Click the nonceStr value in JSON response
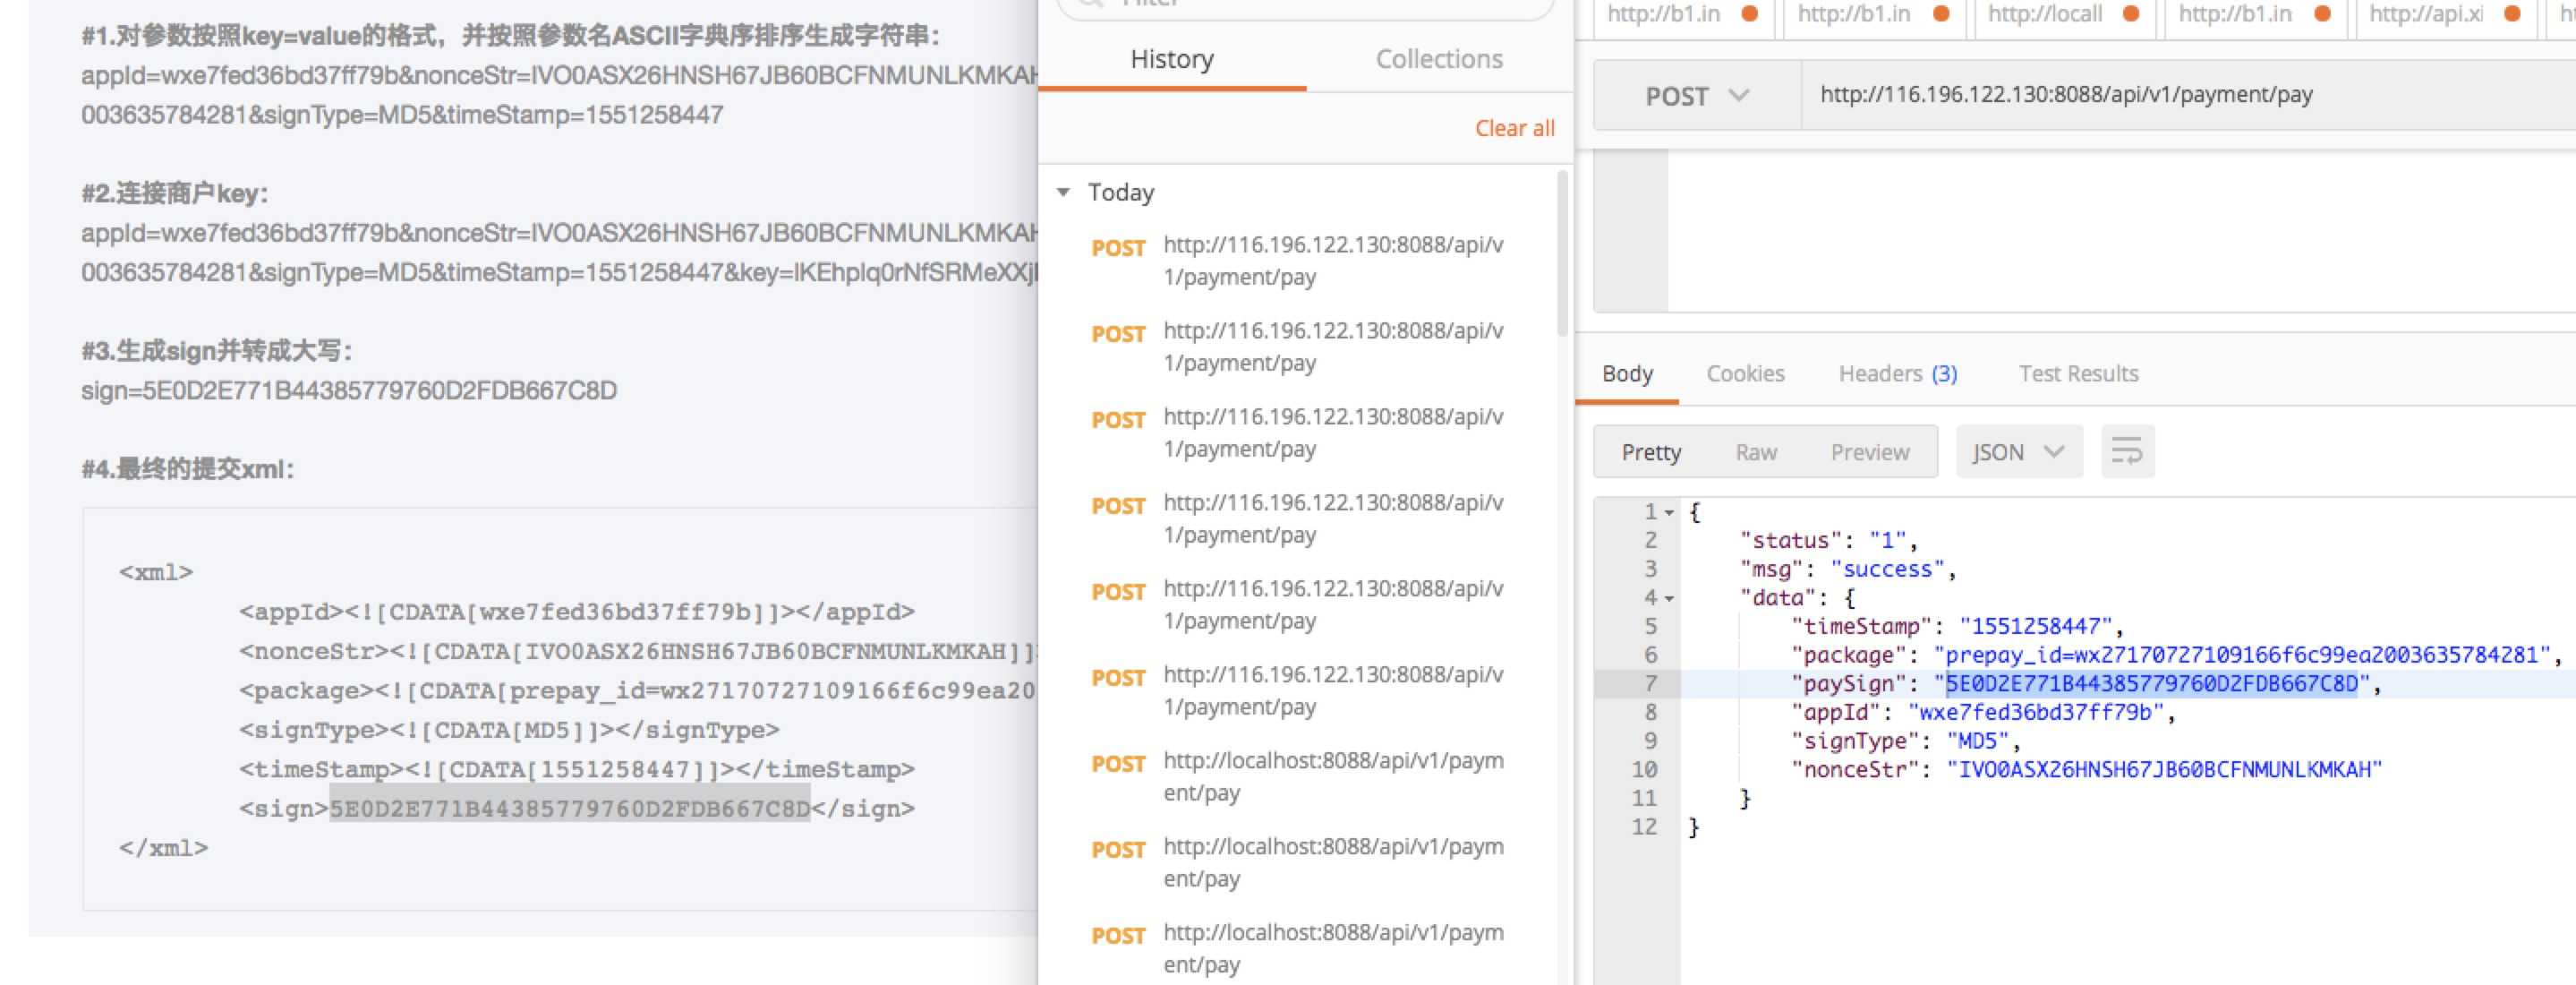 (2164, 771)
